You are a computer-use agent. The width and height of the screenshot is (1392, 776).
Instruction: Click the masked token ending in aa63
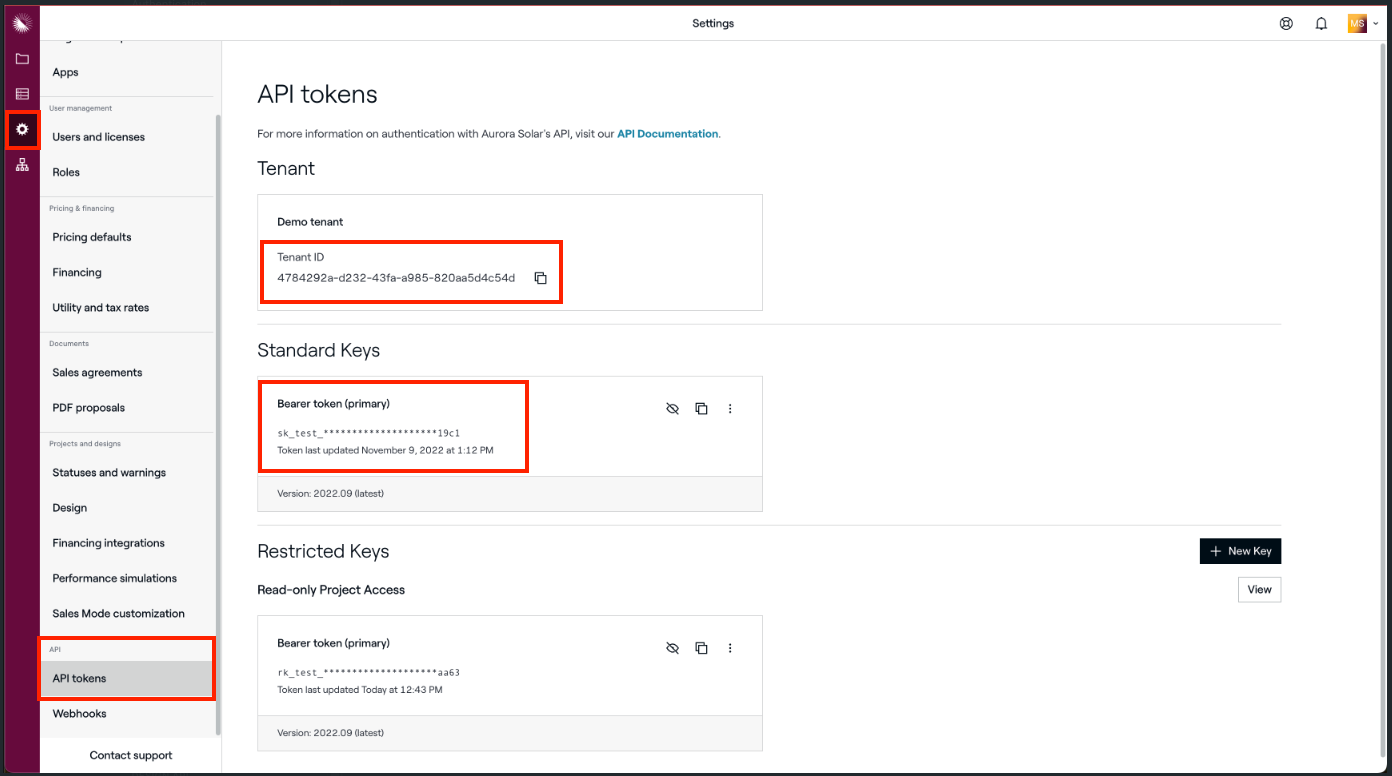click(x=368, y=673)
